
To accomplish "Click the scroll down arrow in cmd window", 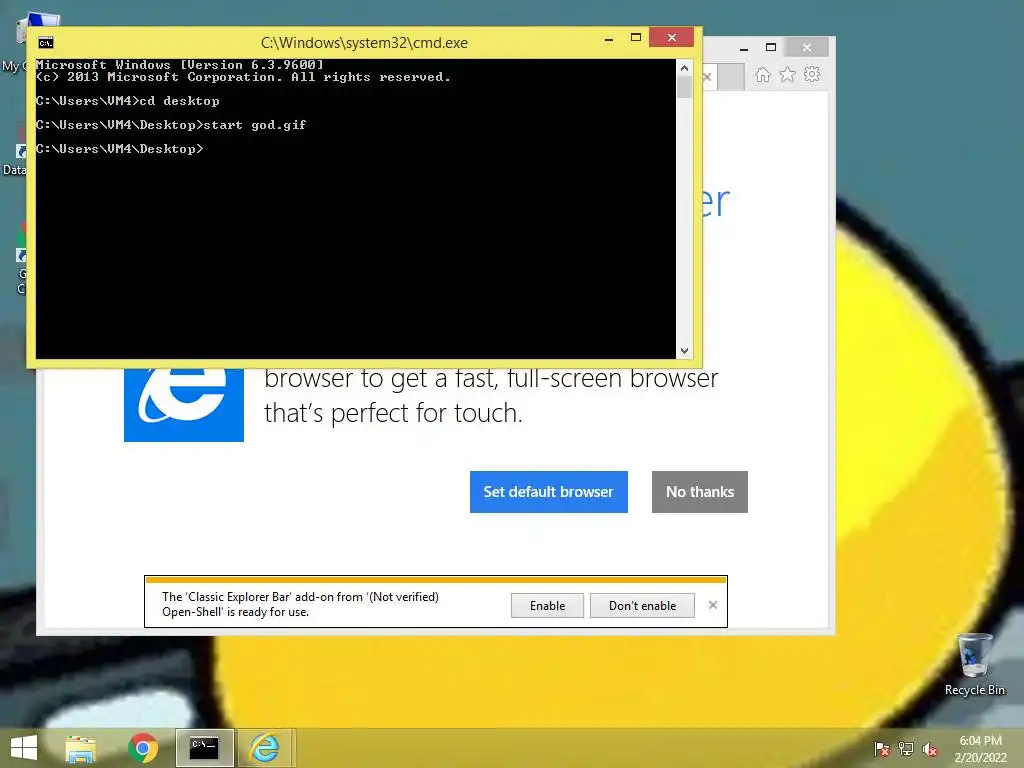I will pyautogui.click(x=684, y=351).
